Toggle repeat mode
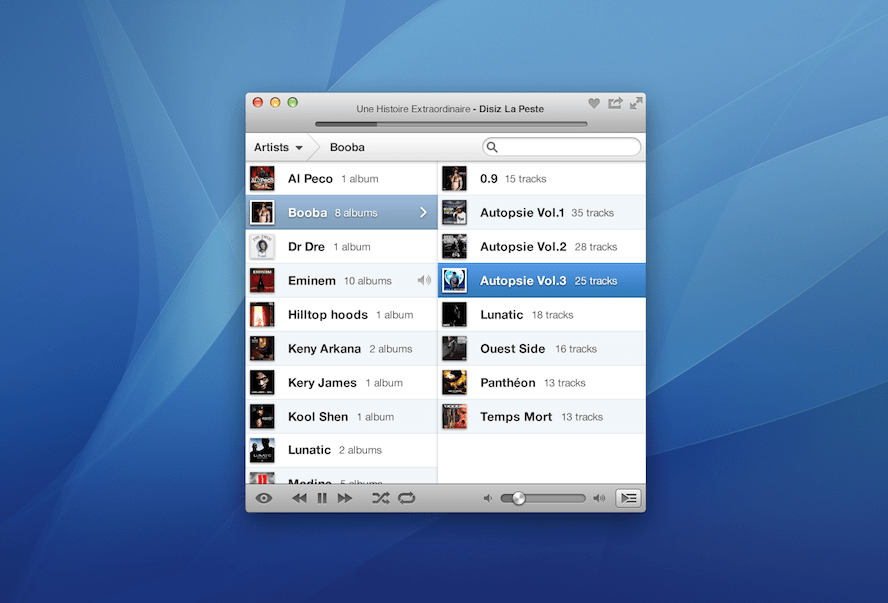This screenshot has width=888, height=603. click(x=407, y=498)
